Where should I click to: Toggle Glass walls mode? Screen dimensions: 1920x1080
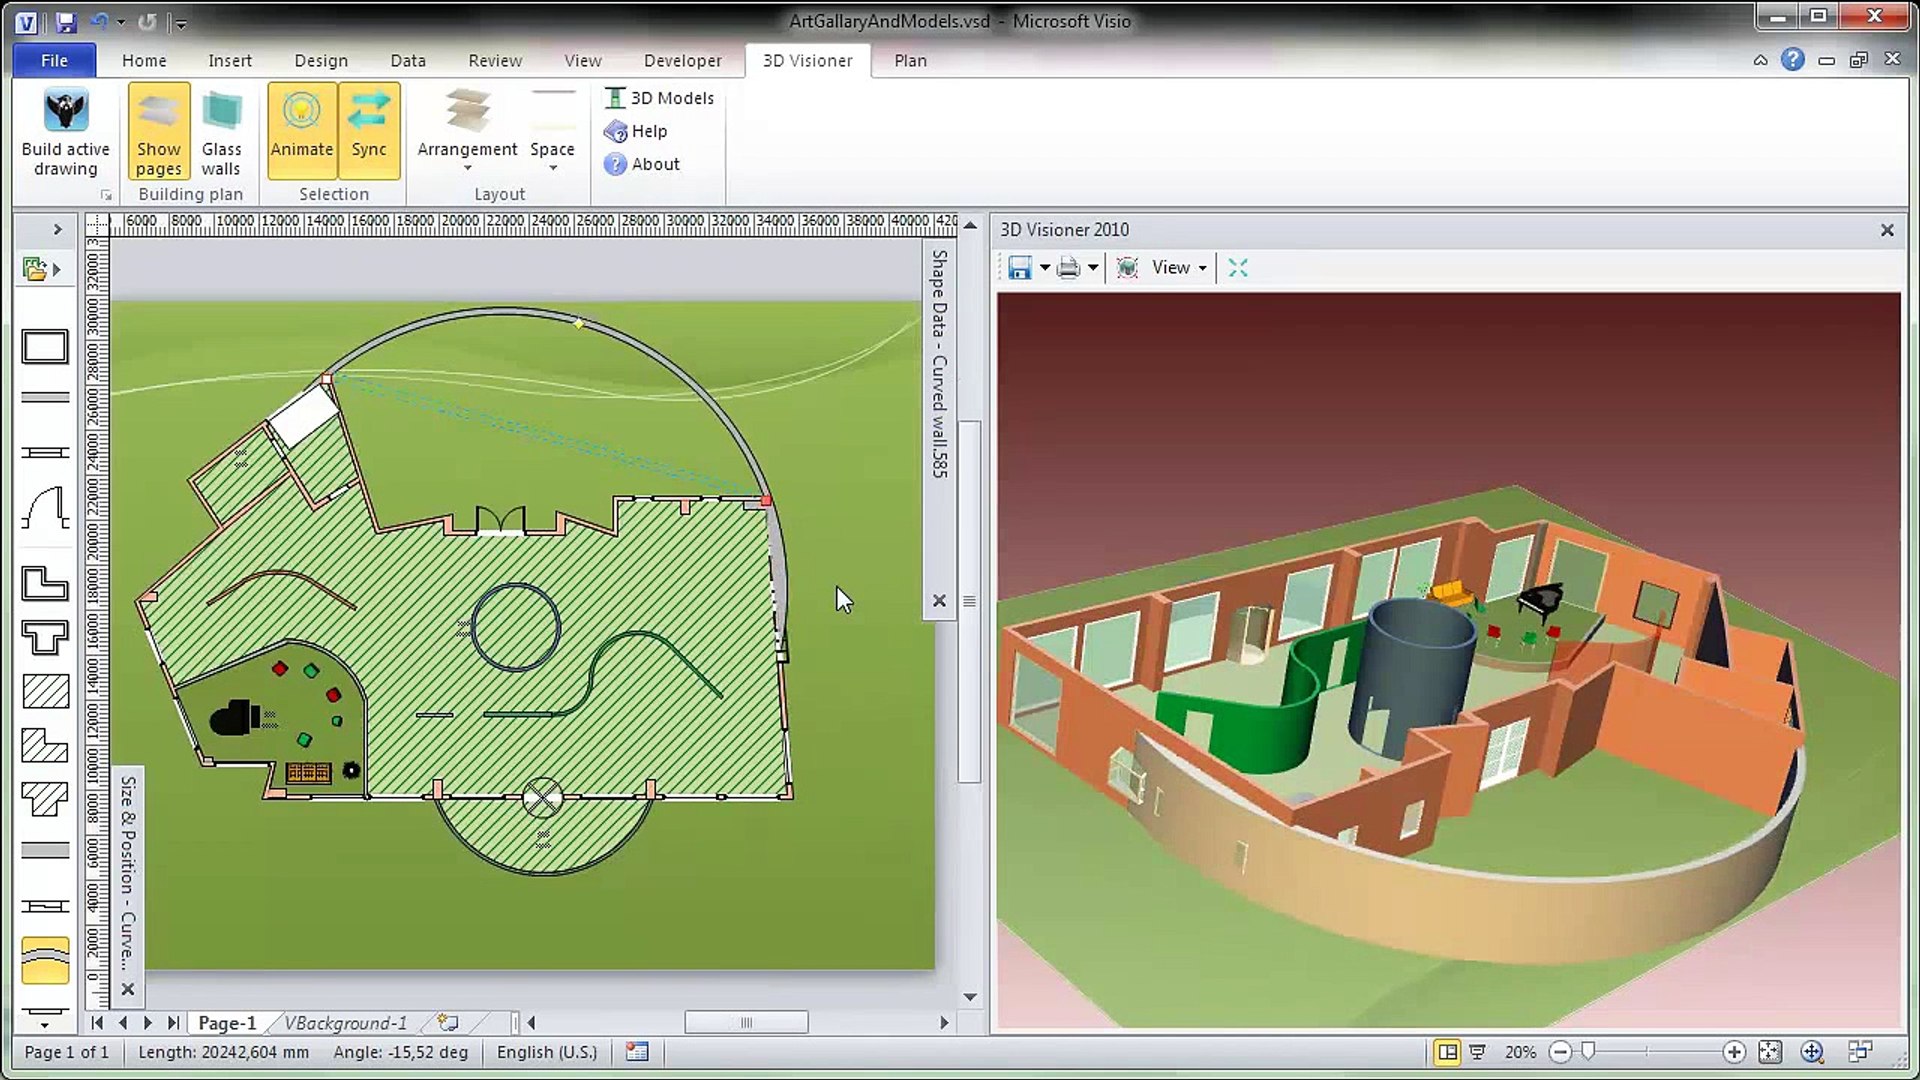[221, 131]
